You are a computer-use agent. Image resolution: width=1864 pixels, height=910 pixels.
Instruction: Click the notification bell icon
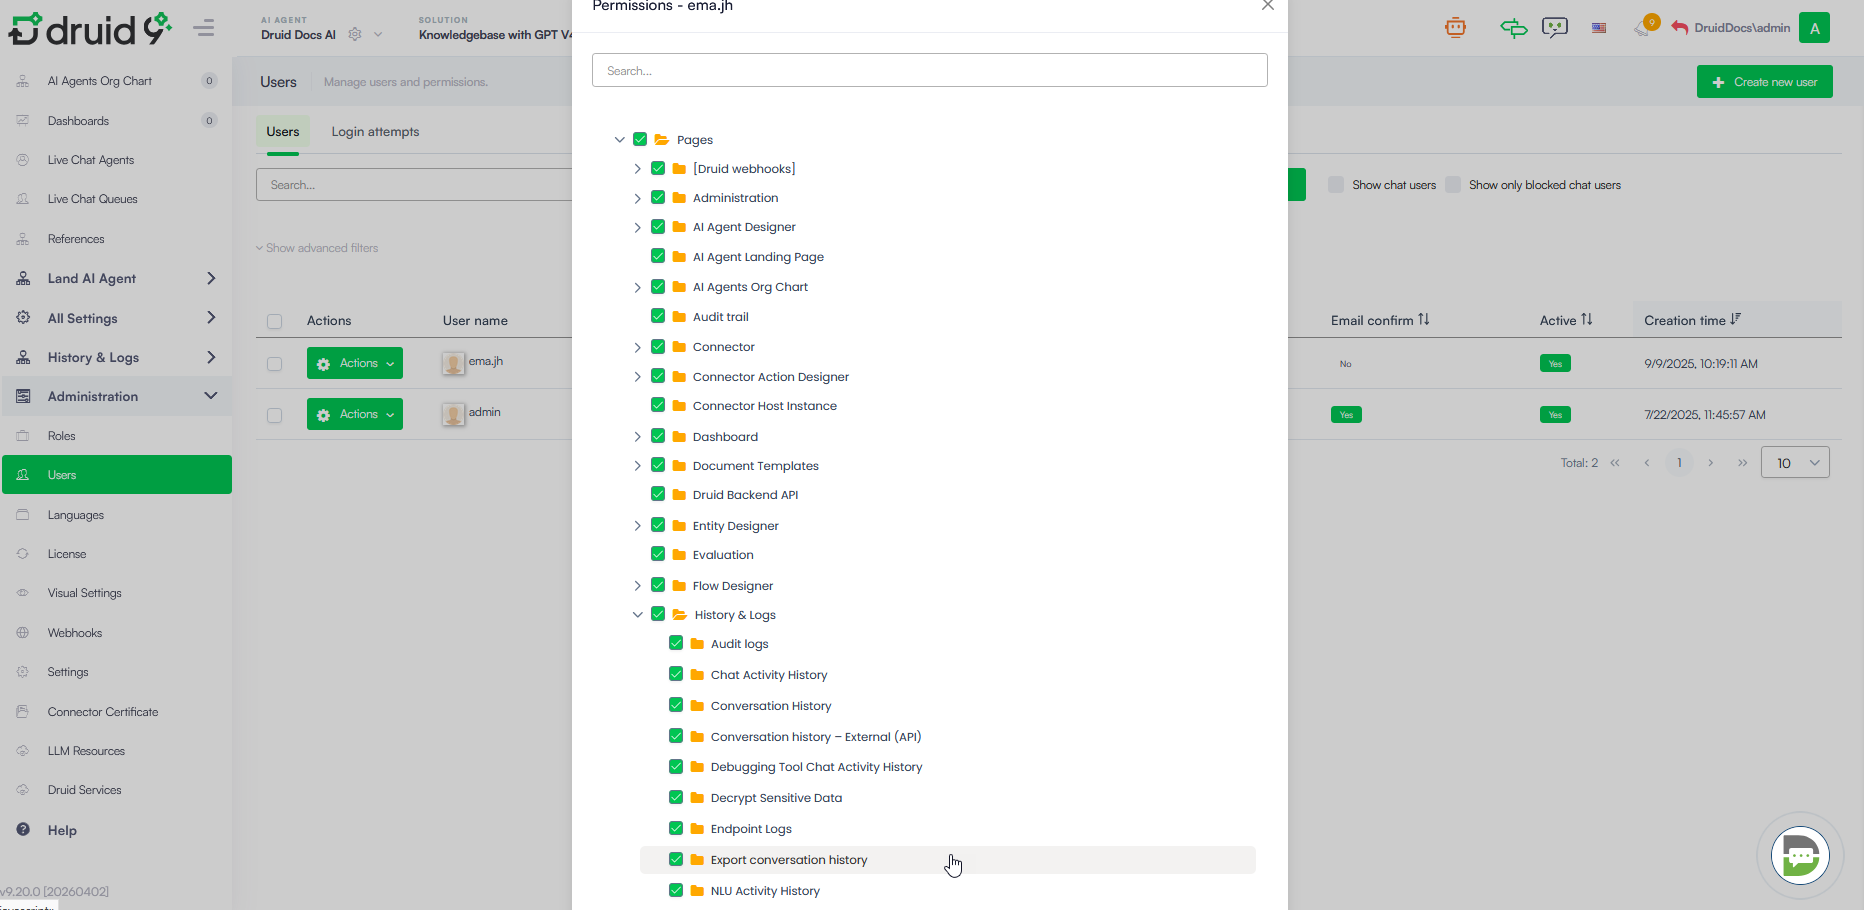click(x=1643, y=28)
